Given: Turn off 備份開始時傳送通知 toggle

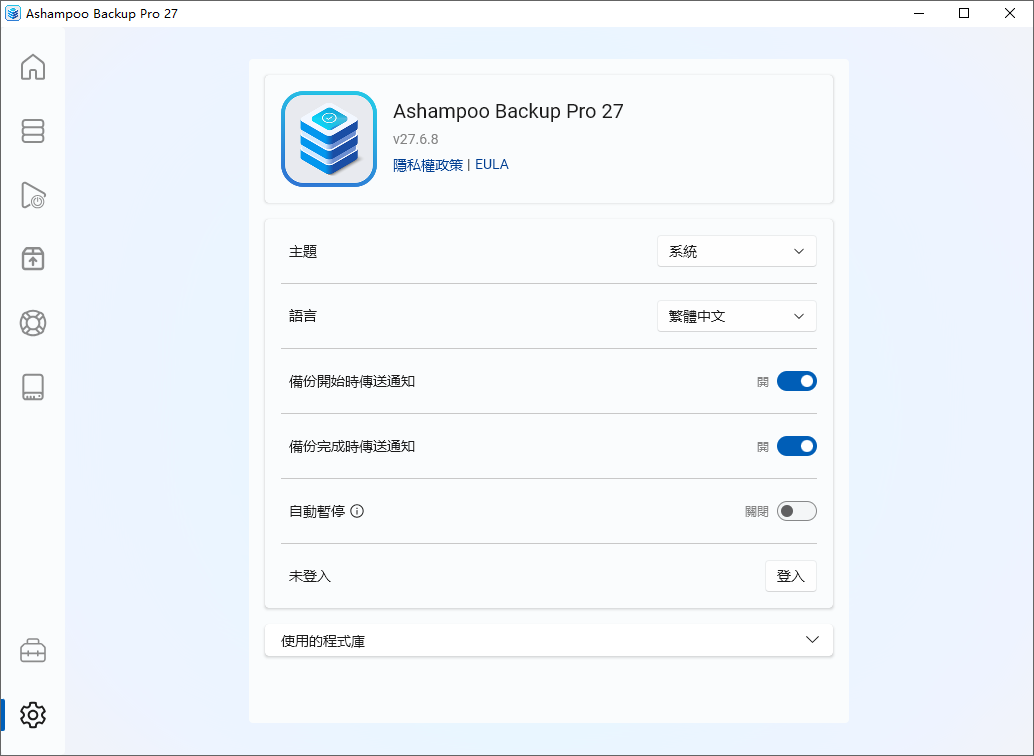Looking at the screenshot, I should coord(797,381).
